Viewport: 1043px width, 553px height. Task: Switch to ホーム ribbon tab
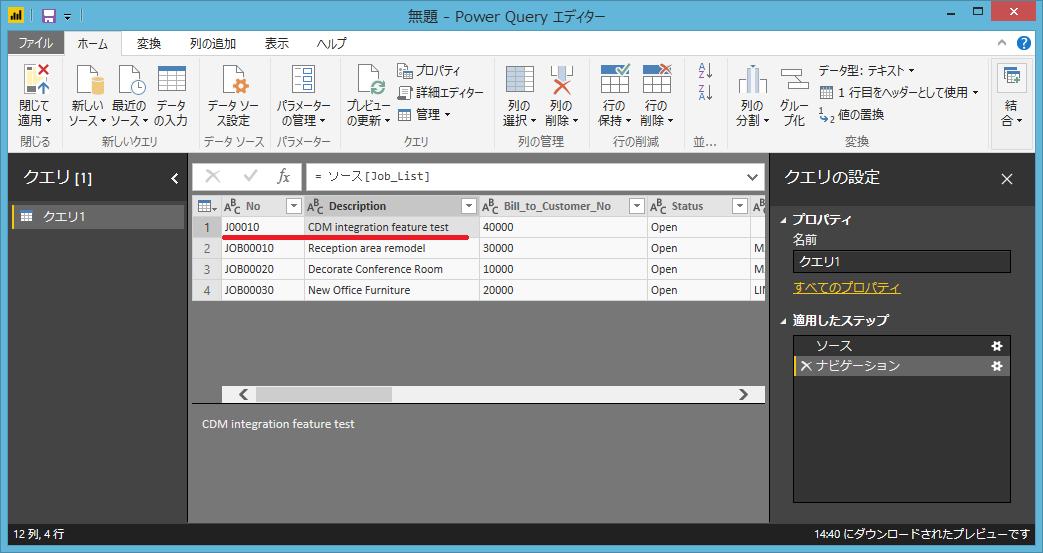(x=92, y=43)
